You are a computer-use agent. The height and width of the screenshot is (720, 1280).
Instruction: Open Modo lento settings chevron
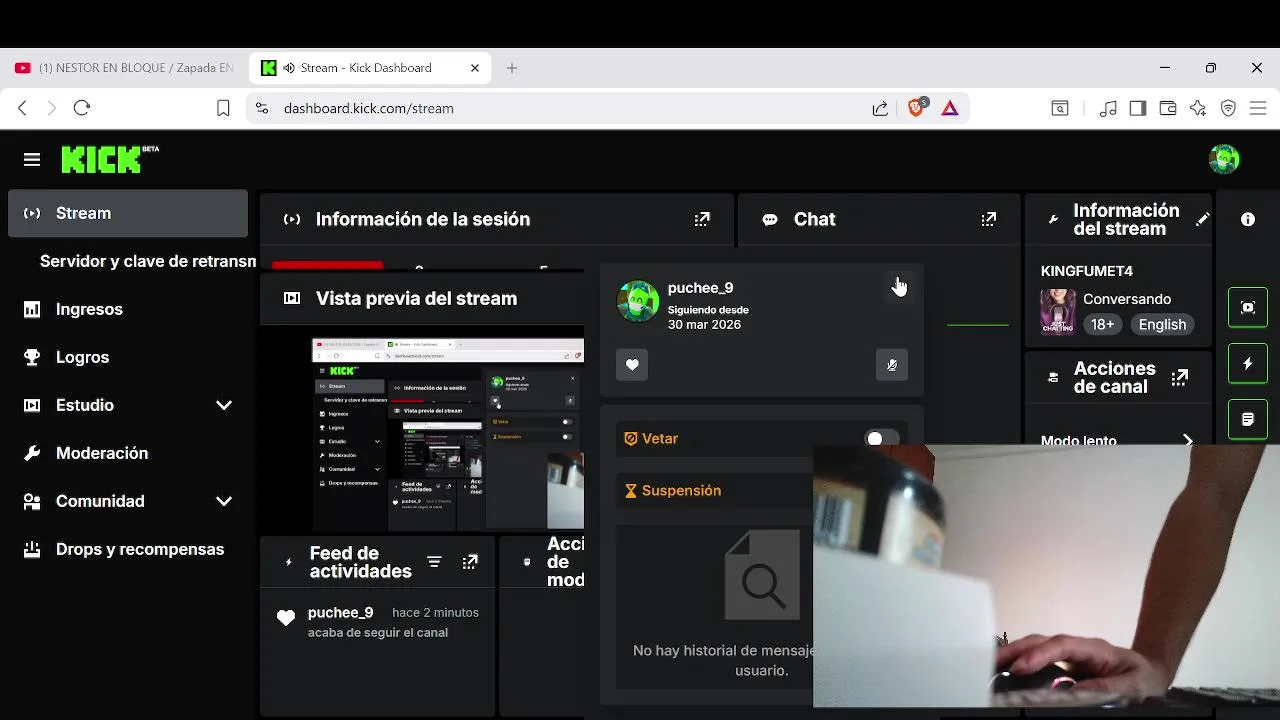1187,439
